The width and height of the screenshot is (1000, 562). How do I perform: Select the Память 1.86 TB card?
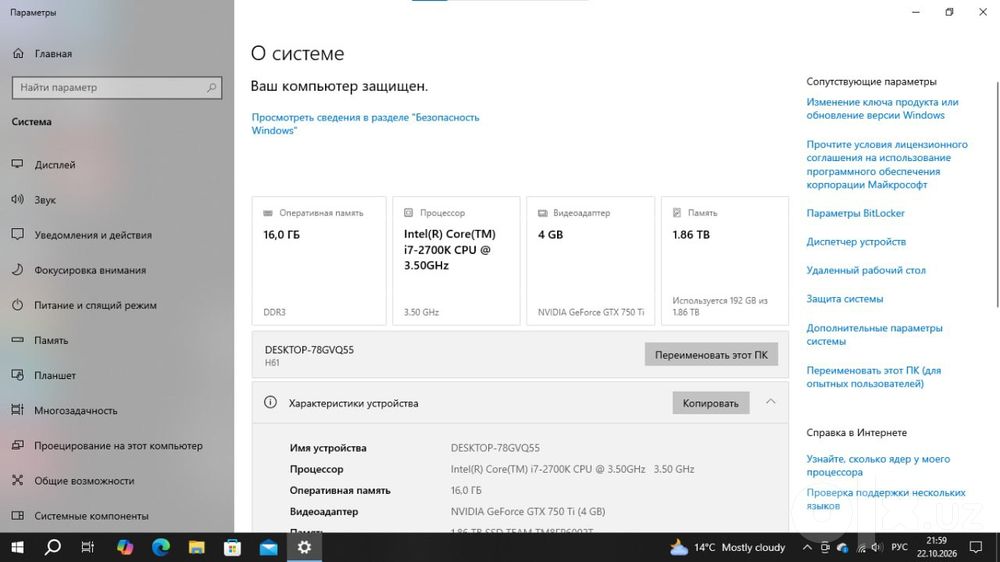coord(724,261)
